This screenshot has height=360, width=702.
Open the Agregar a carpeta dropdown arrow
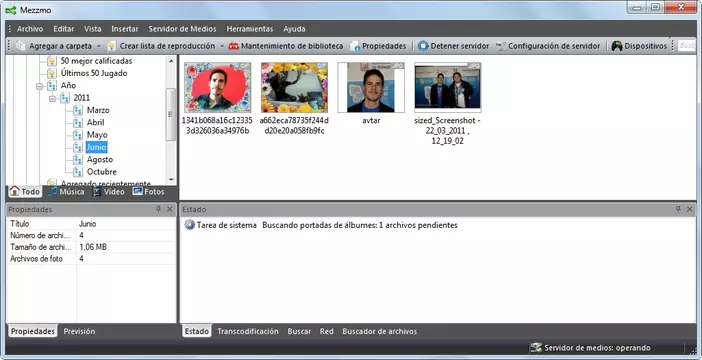coord(99,46)
